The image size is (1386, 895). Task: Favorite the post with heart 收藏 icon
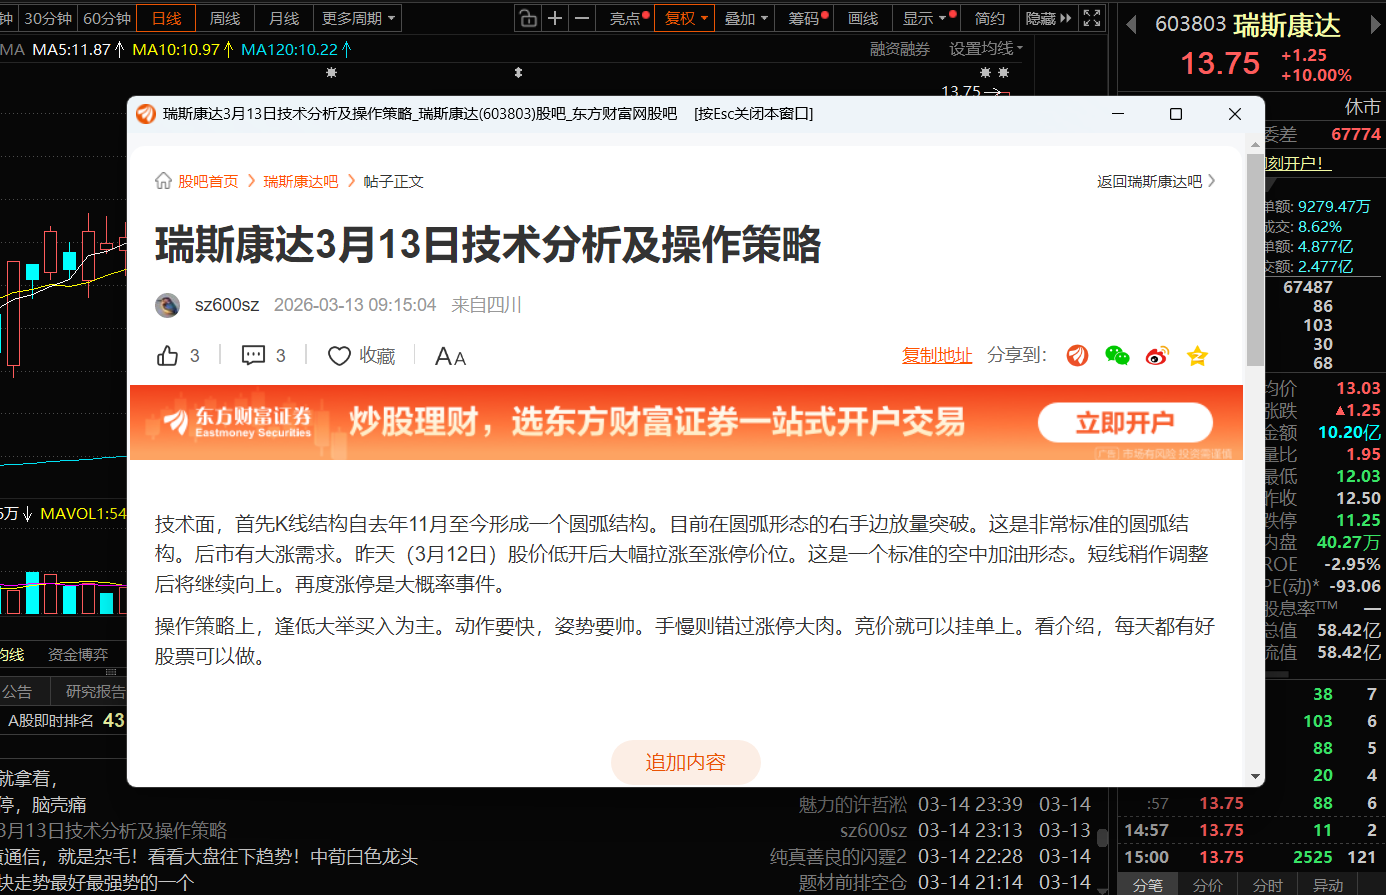pyautogui.click(x=362, y=356)
